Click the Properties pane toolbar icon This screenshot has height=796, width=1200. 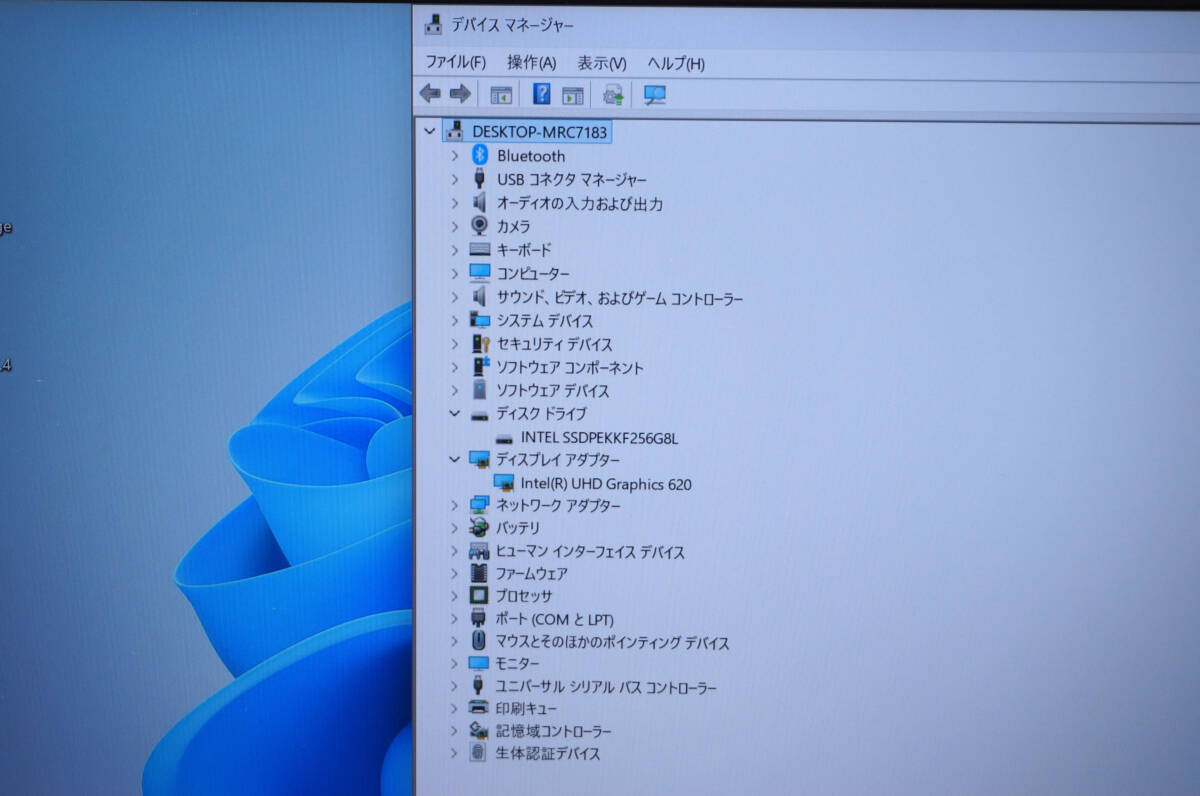point(572,95)
